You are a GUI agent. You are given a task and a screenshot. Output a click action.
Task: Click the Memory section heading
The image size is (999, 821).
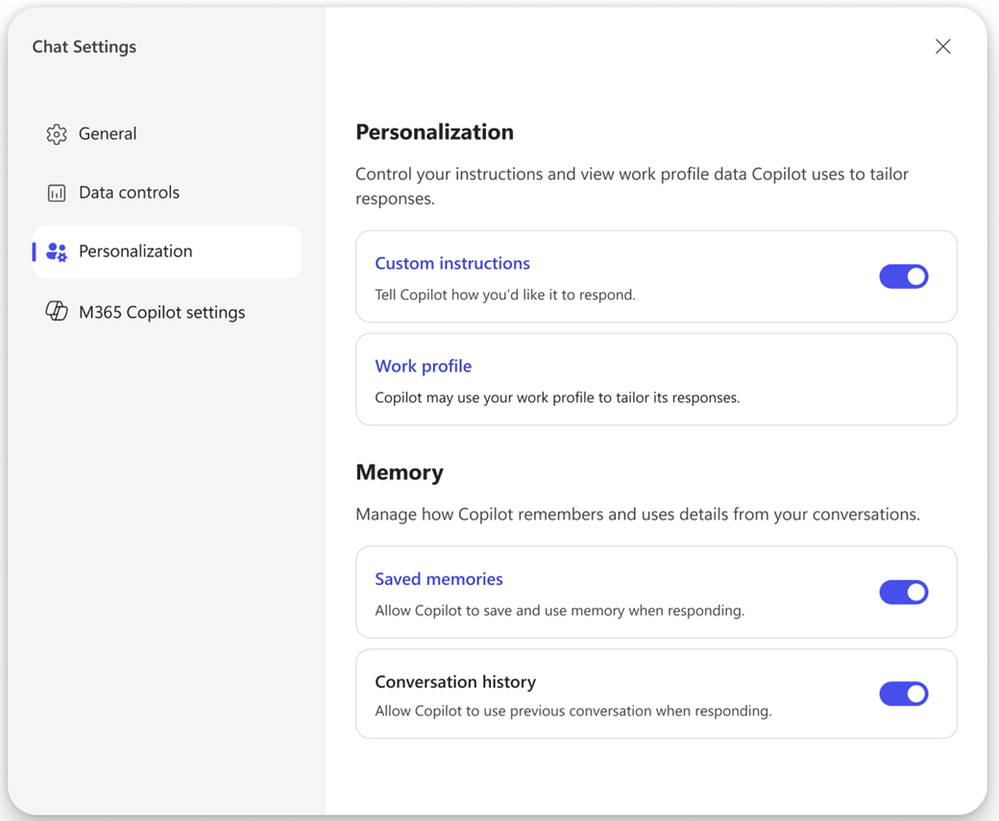point(399,472)
